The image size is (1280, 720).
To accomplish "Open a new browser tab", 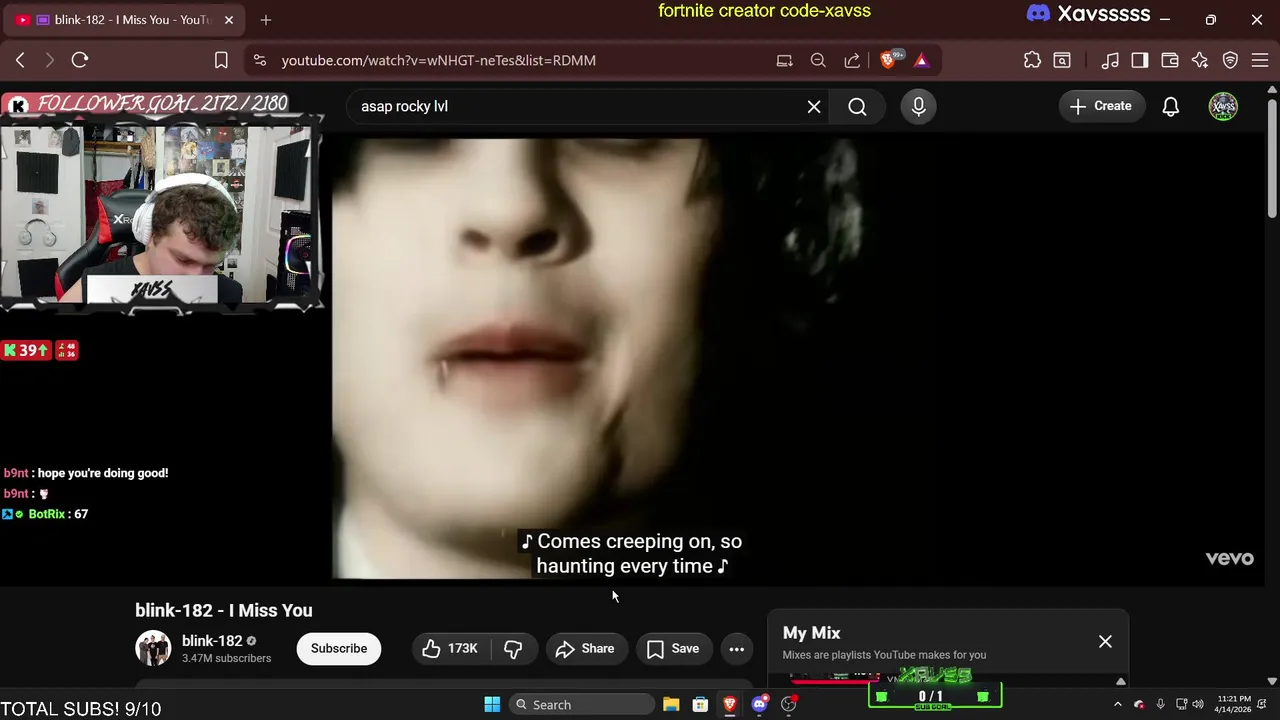I will (265, 20).
